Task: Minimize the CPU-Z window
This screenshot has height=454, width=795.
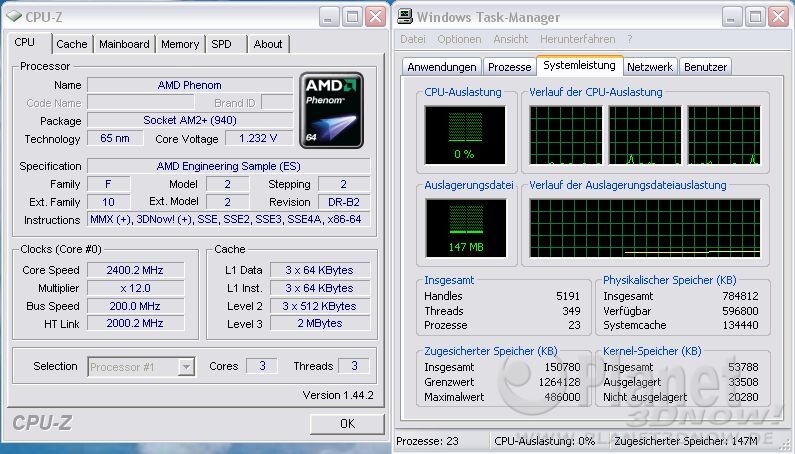Action: click(329, 17)
